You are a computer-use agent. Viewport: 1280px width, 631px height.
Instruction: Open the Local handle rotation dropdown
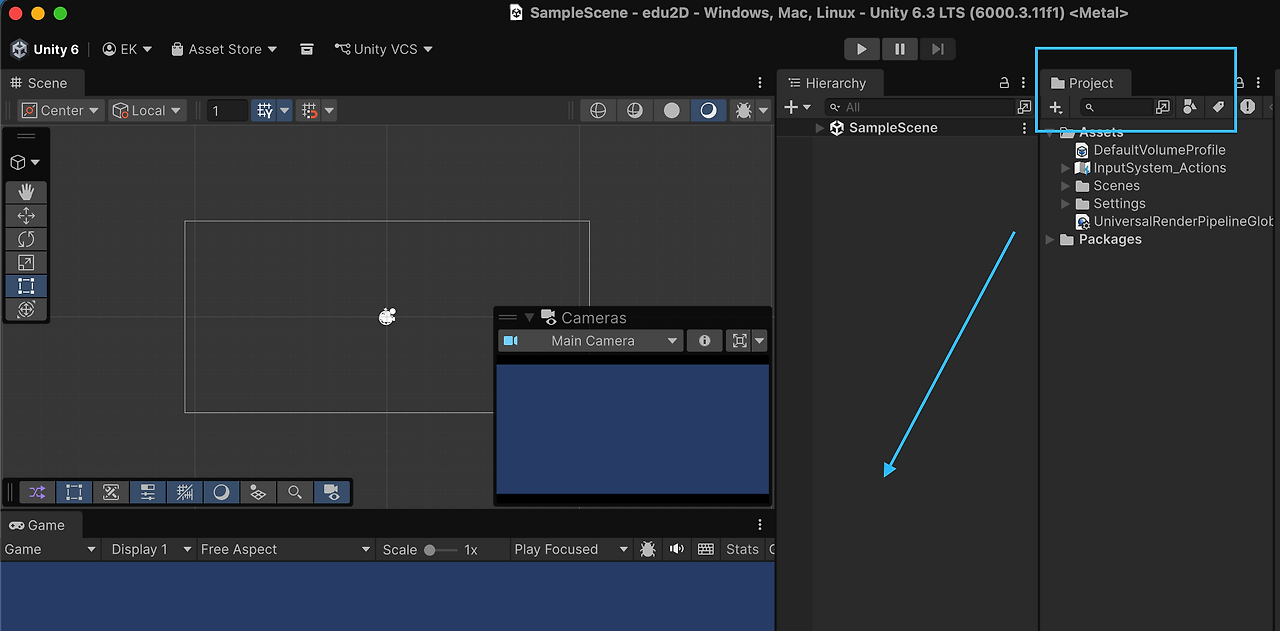pos(147,111)
